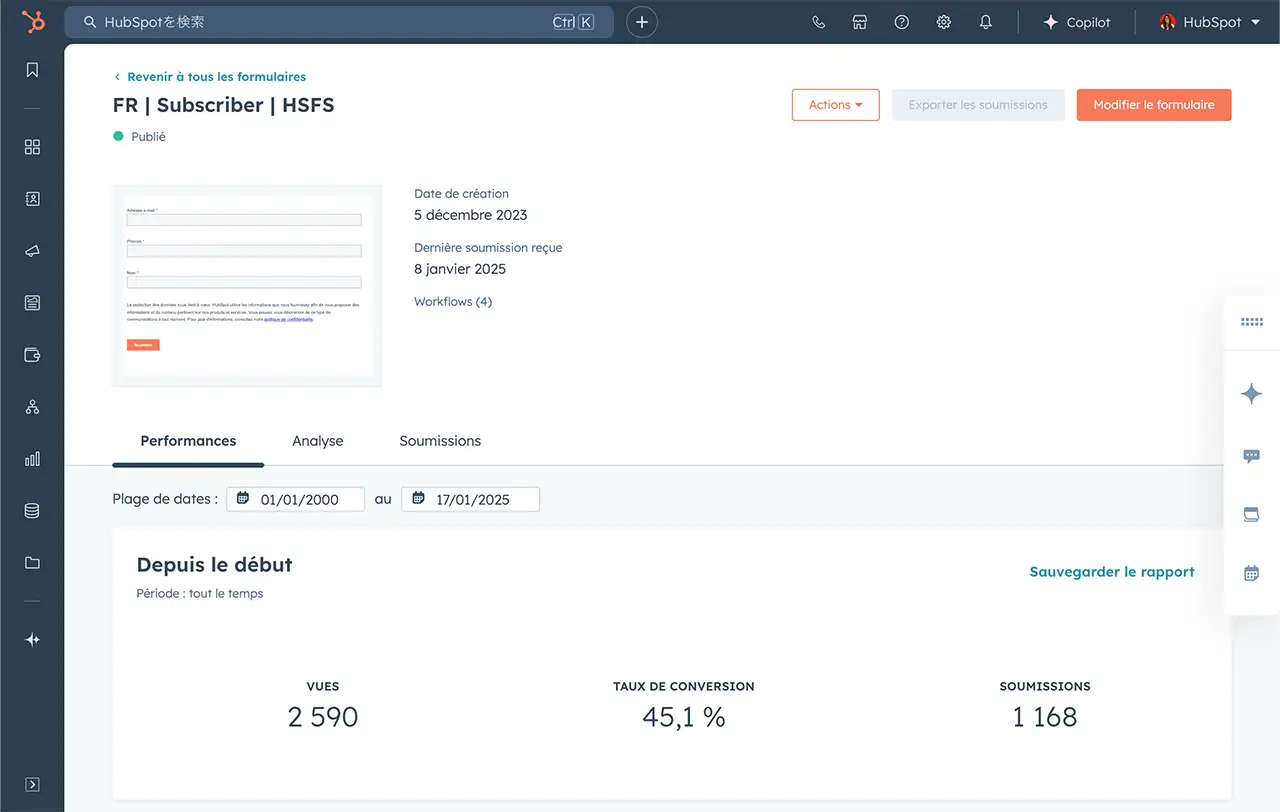Open the plus quick-create button

[642, 22]
